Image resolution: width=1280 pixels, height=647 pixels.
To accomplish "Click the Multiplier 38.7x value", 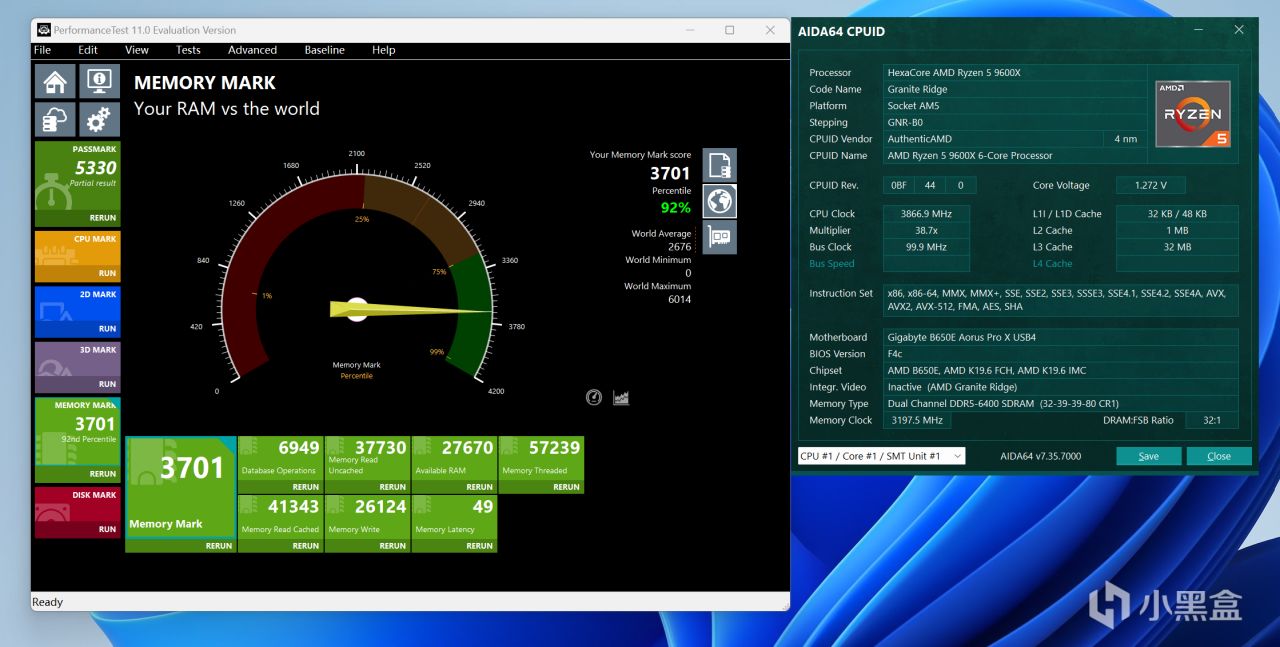I will click(926, 230).
